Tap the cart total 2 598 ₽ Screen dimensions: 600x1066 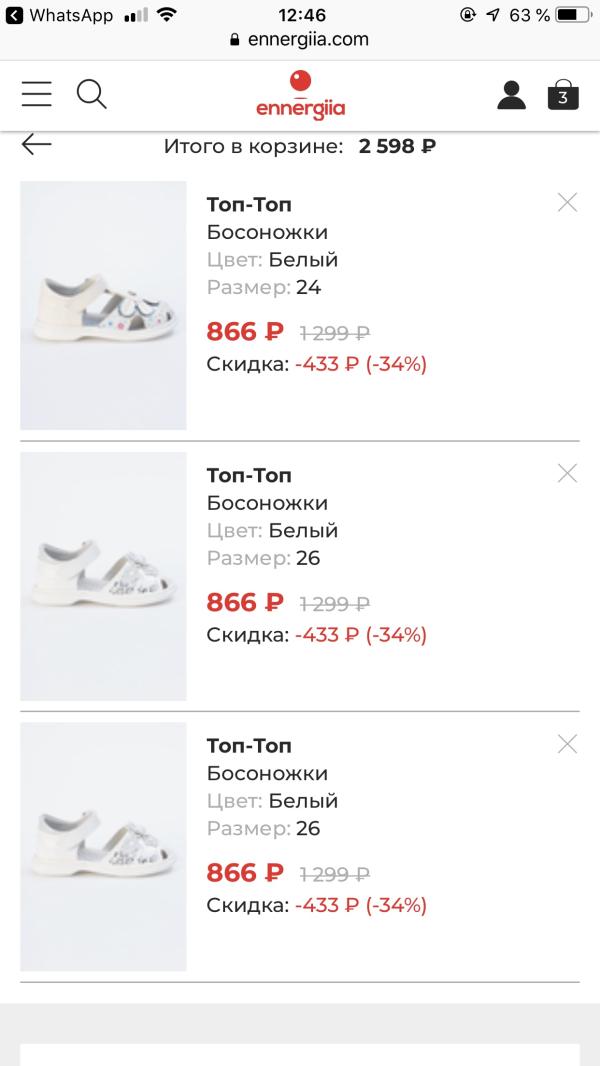tap(397, 146)
